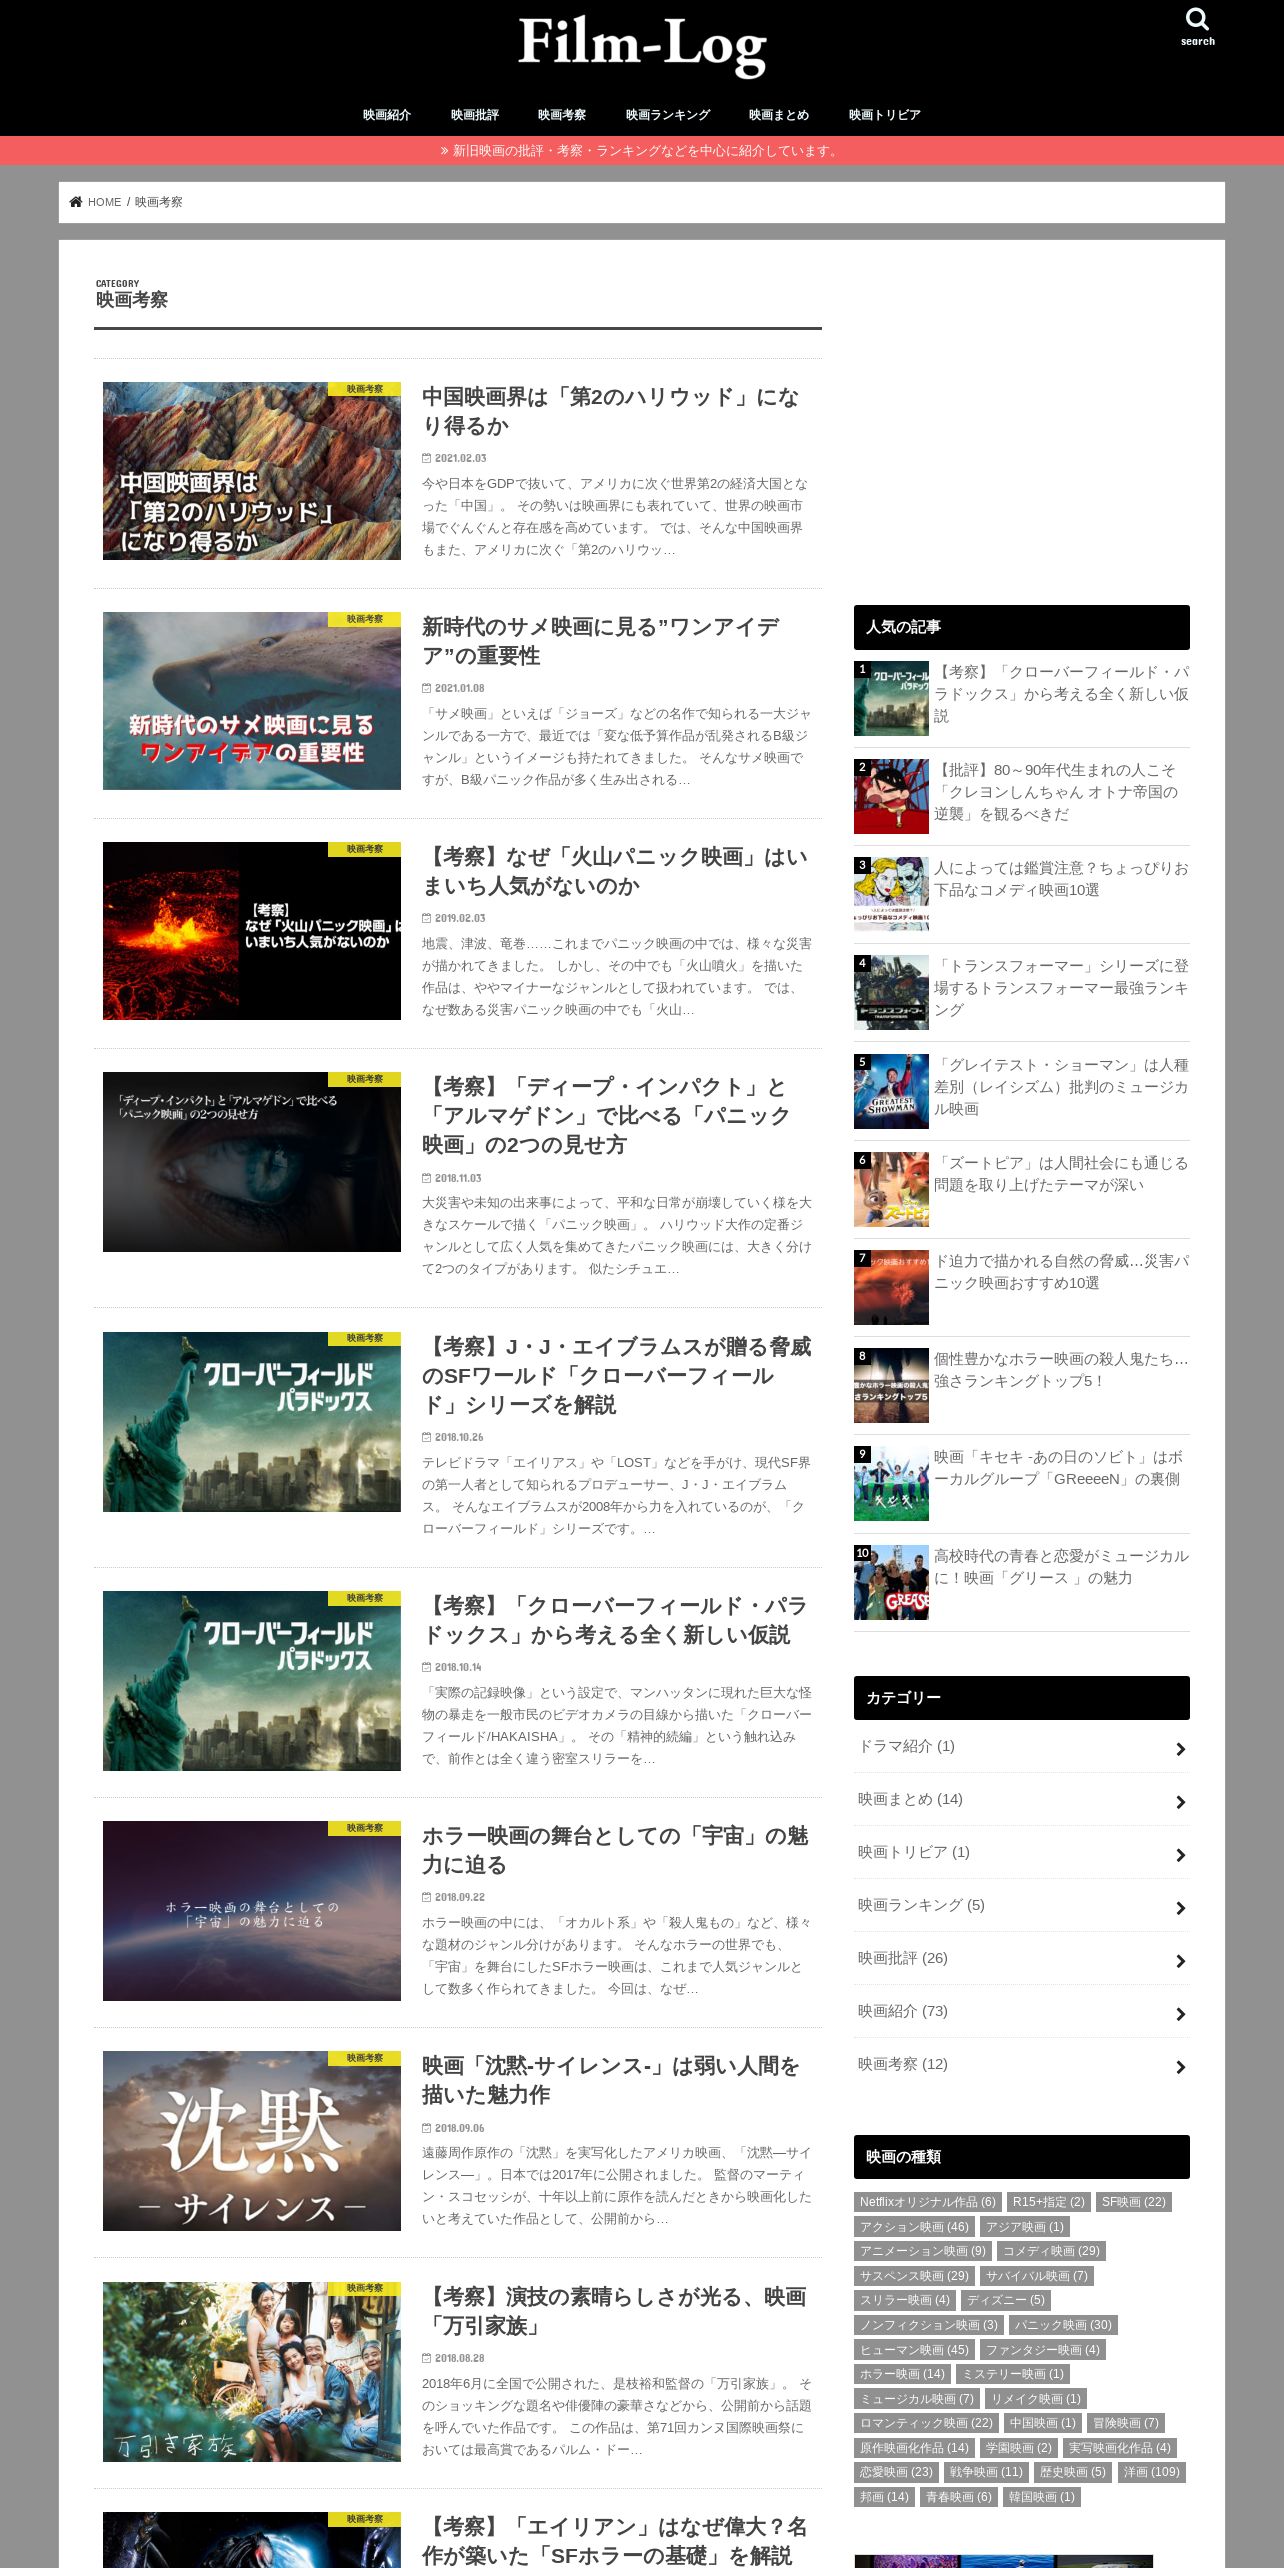Click chevron arrow beside ドラマ紹介 (1)
The width and height of the screenshot is (1284, 2568).
tap(1181, 1749)
